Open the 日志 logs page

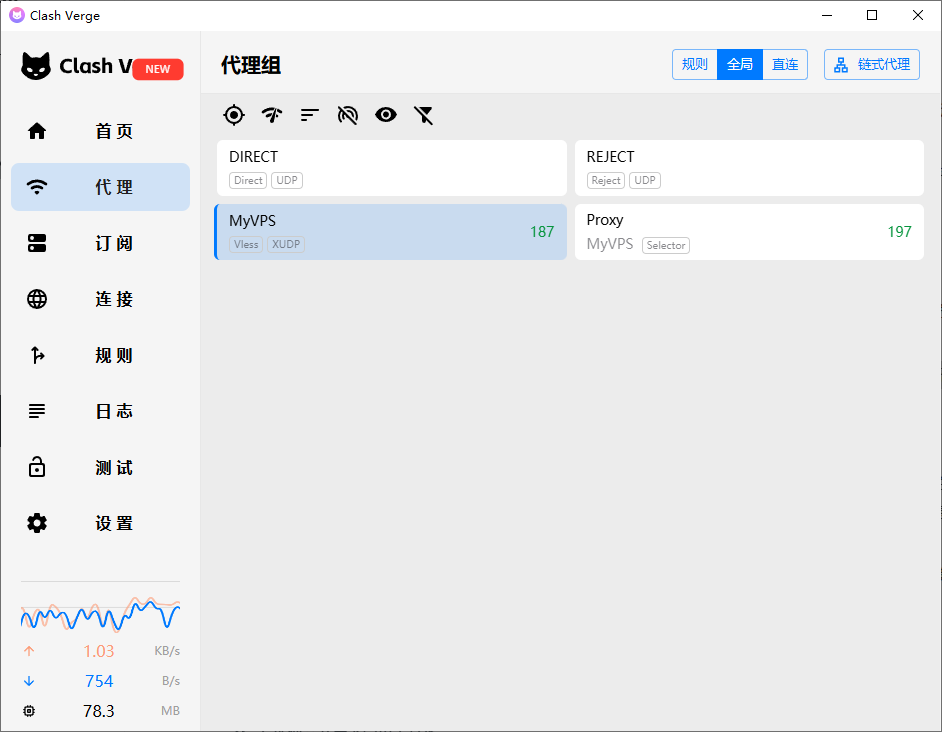(100, 411)
